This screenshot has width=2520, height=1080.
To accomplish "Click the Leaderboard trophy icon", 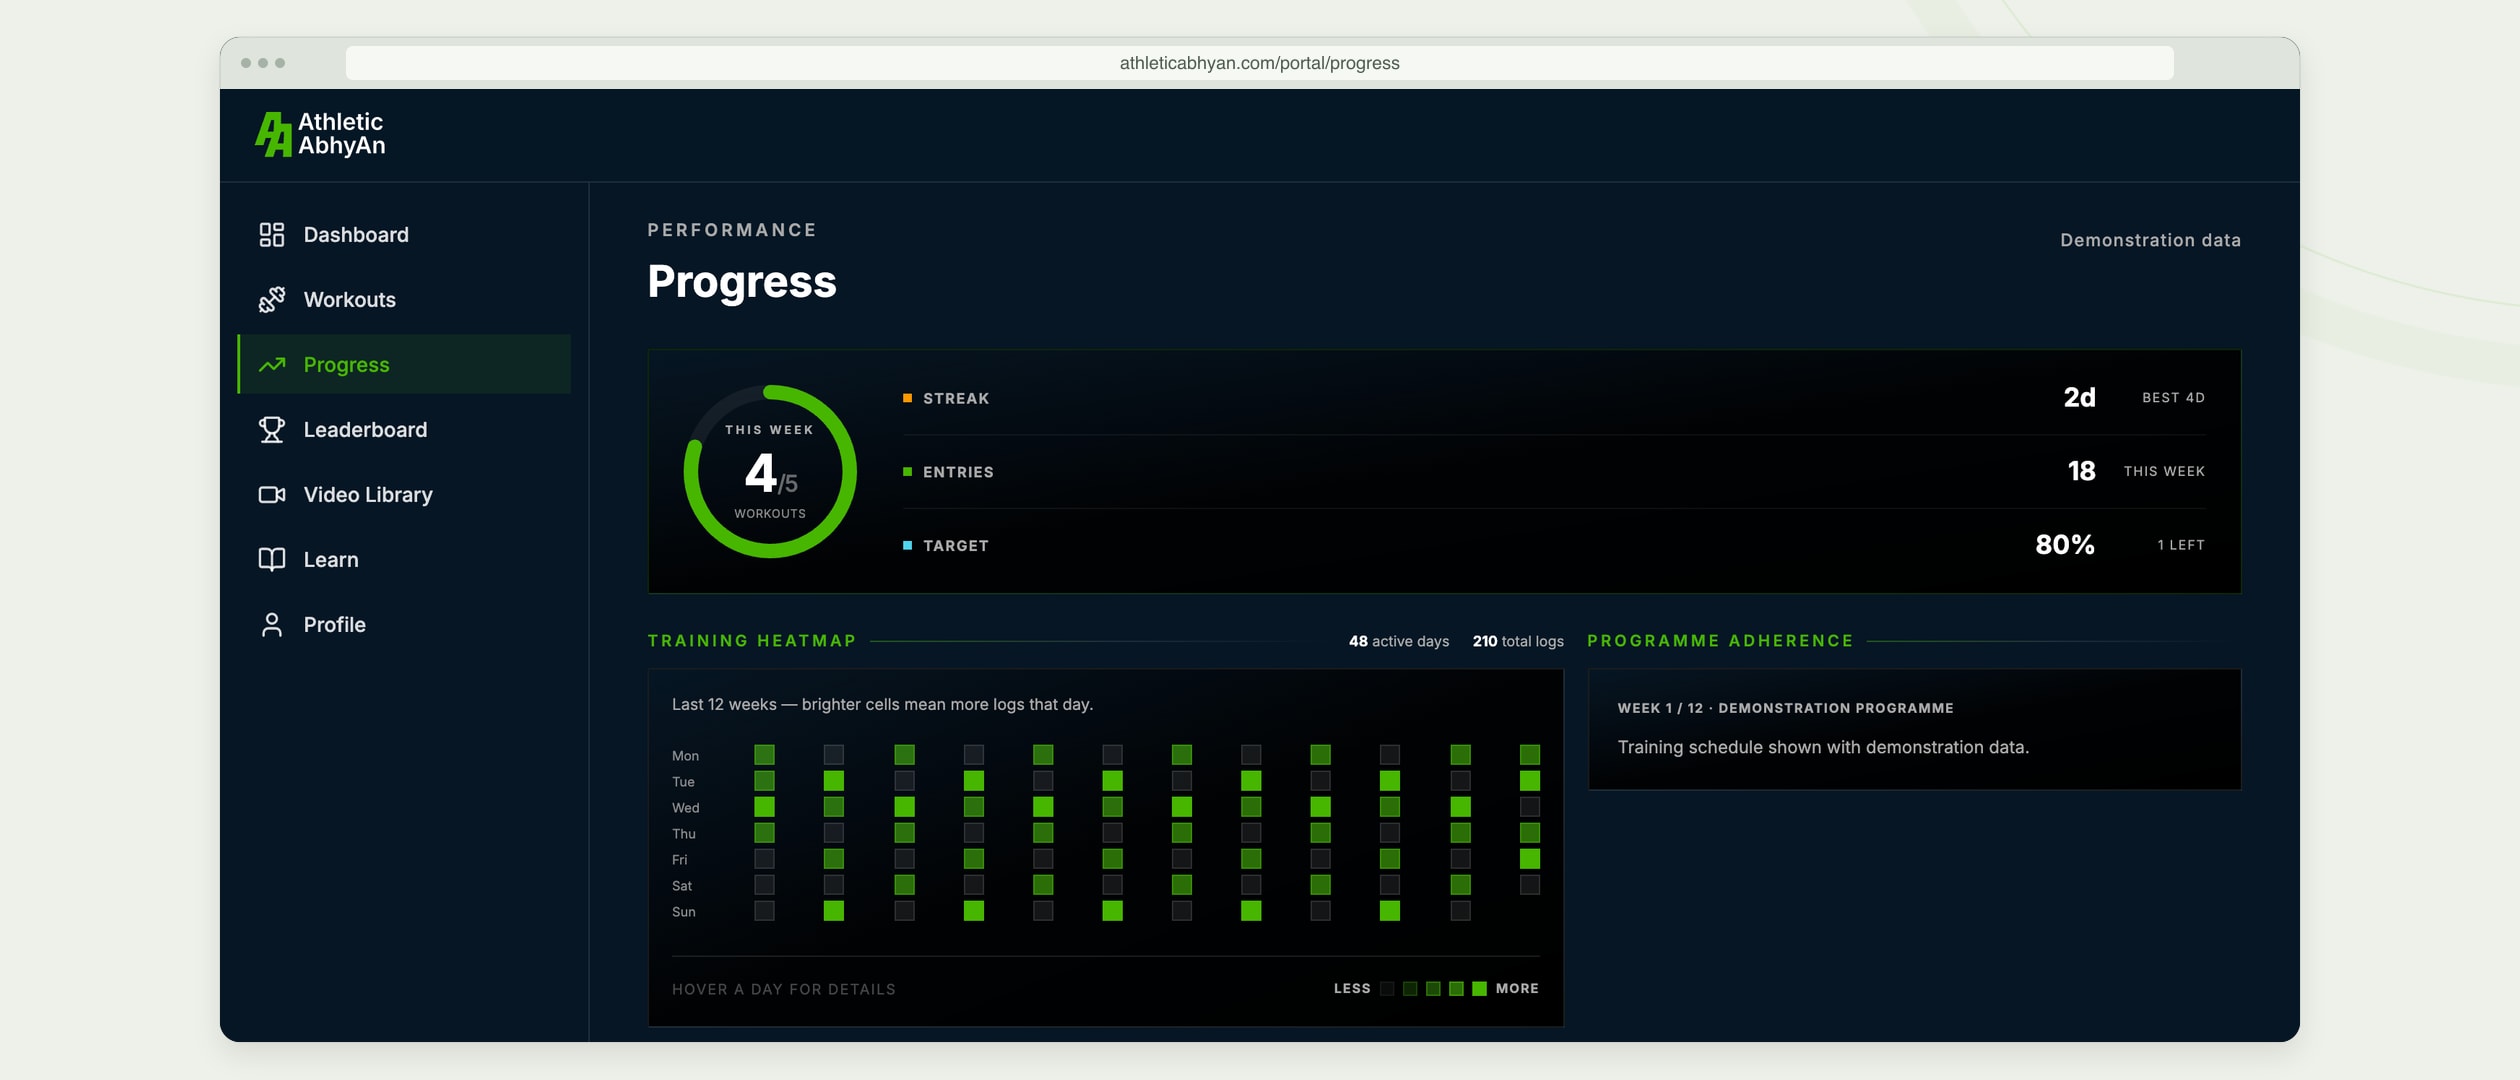I will tap(271, 430).
